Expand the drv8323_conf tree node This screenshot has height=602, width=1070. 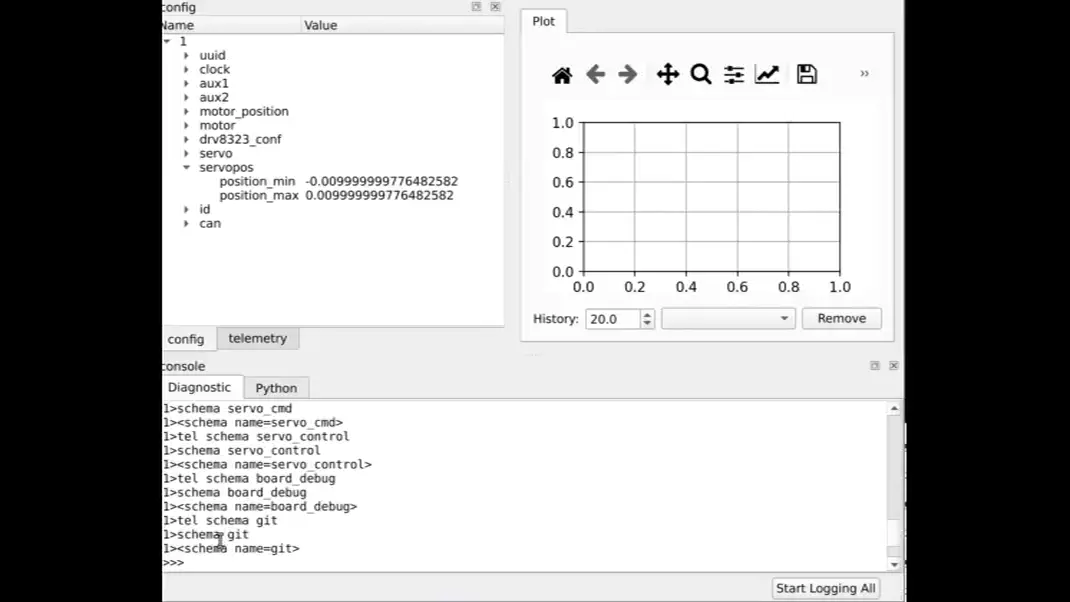[x=187, y=140]
